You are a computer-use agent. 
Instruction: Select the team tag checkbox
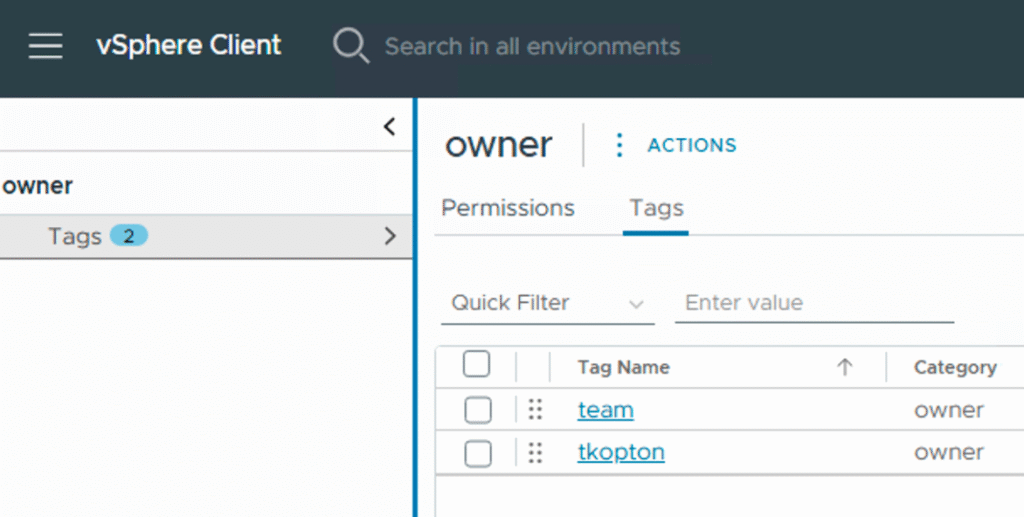pyautogui.click(x=478, y=410)
